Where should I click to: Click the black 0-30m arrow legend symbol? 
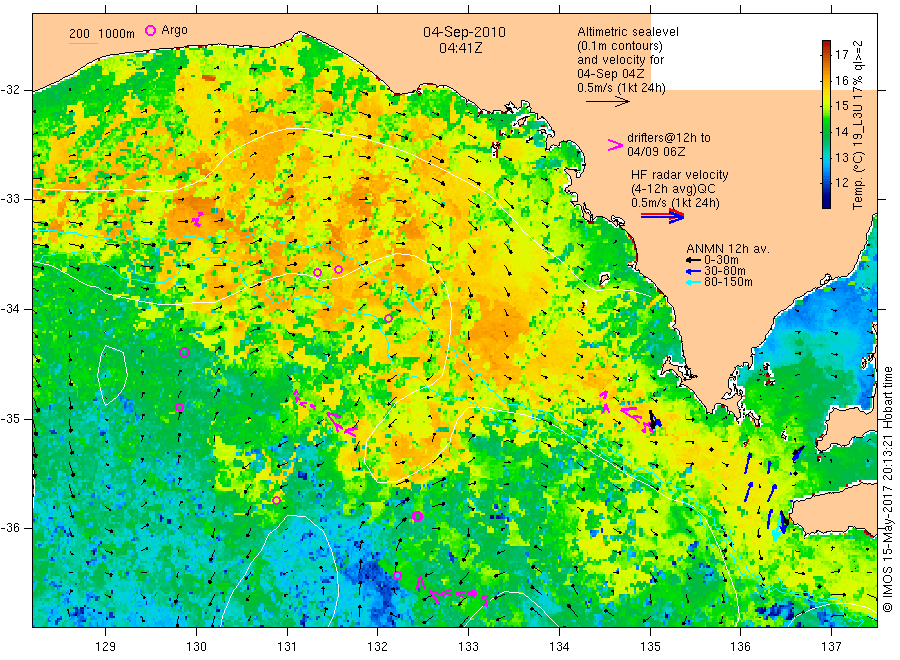pyautogui.click(x=693, y=260)
